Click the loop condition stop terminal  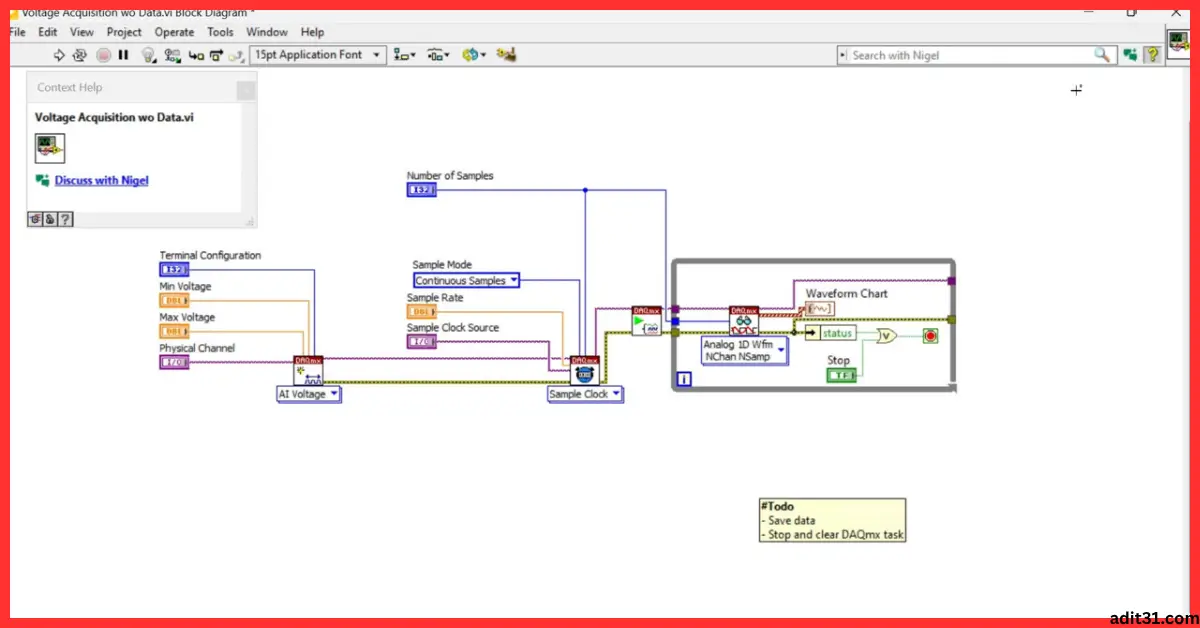click(930, 336)
